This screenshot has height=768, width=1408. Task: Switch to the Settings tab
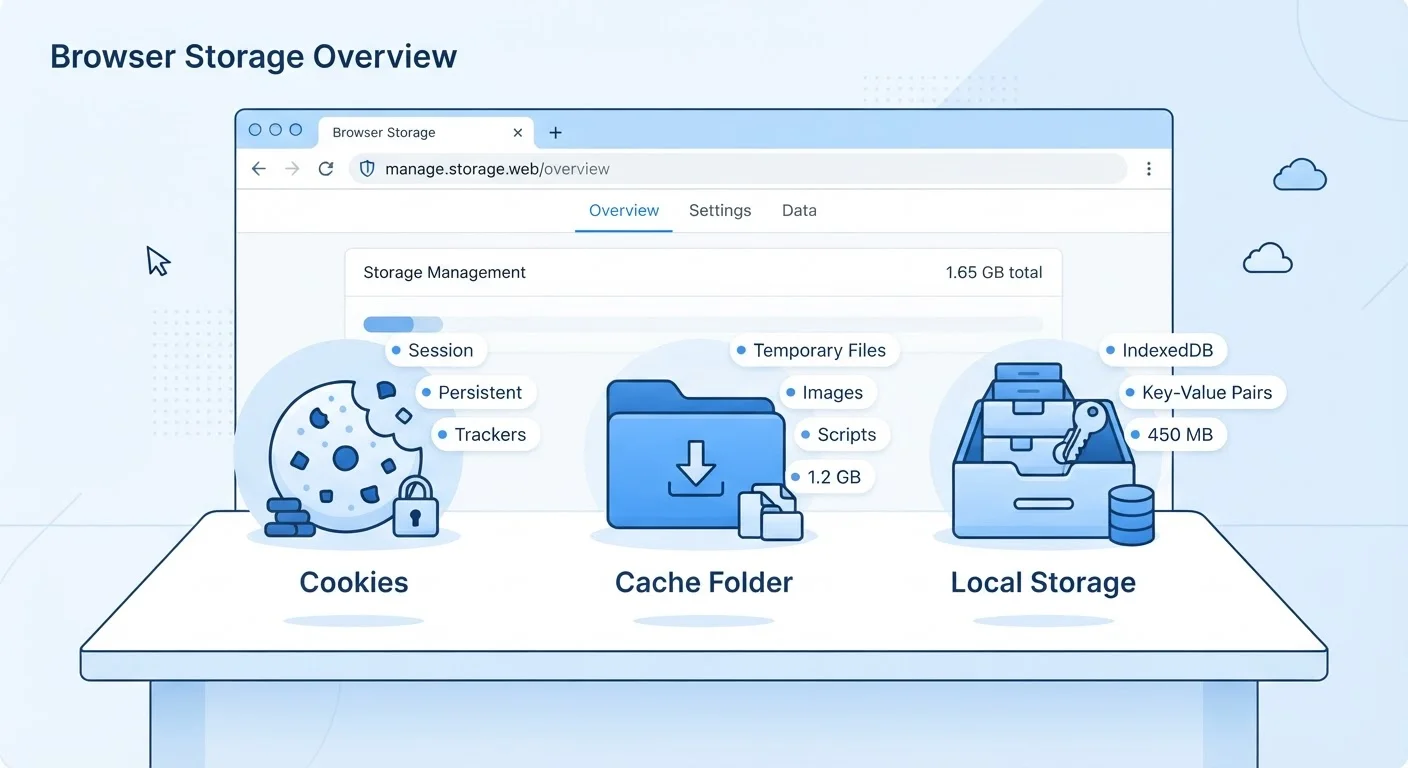[x=720, y=211]
